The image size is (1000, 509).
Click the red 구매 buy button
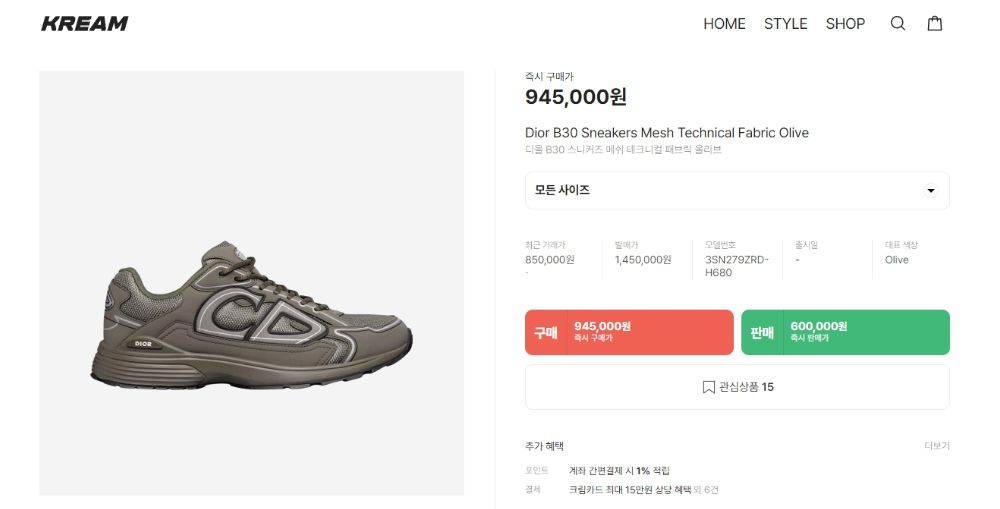point(629,332)
